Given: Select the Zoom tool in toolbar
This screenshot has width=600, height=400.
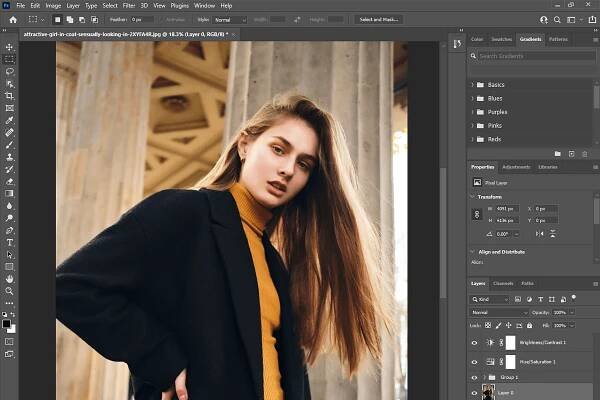Looking at the screenshot, I should click(10, 291).
